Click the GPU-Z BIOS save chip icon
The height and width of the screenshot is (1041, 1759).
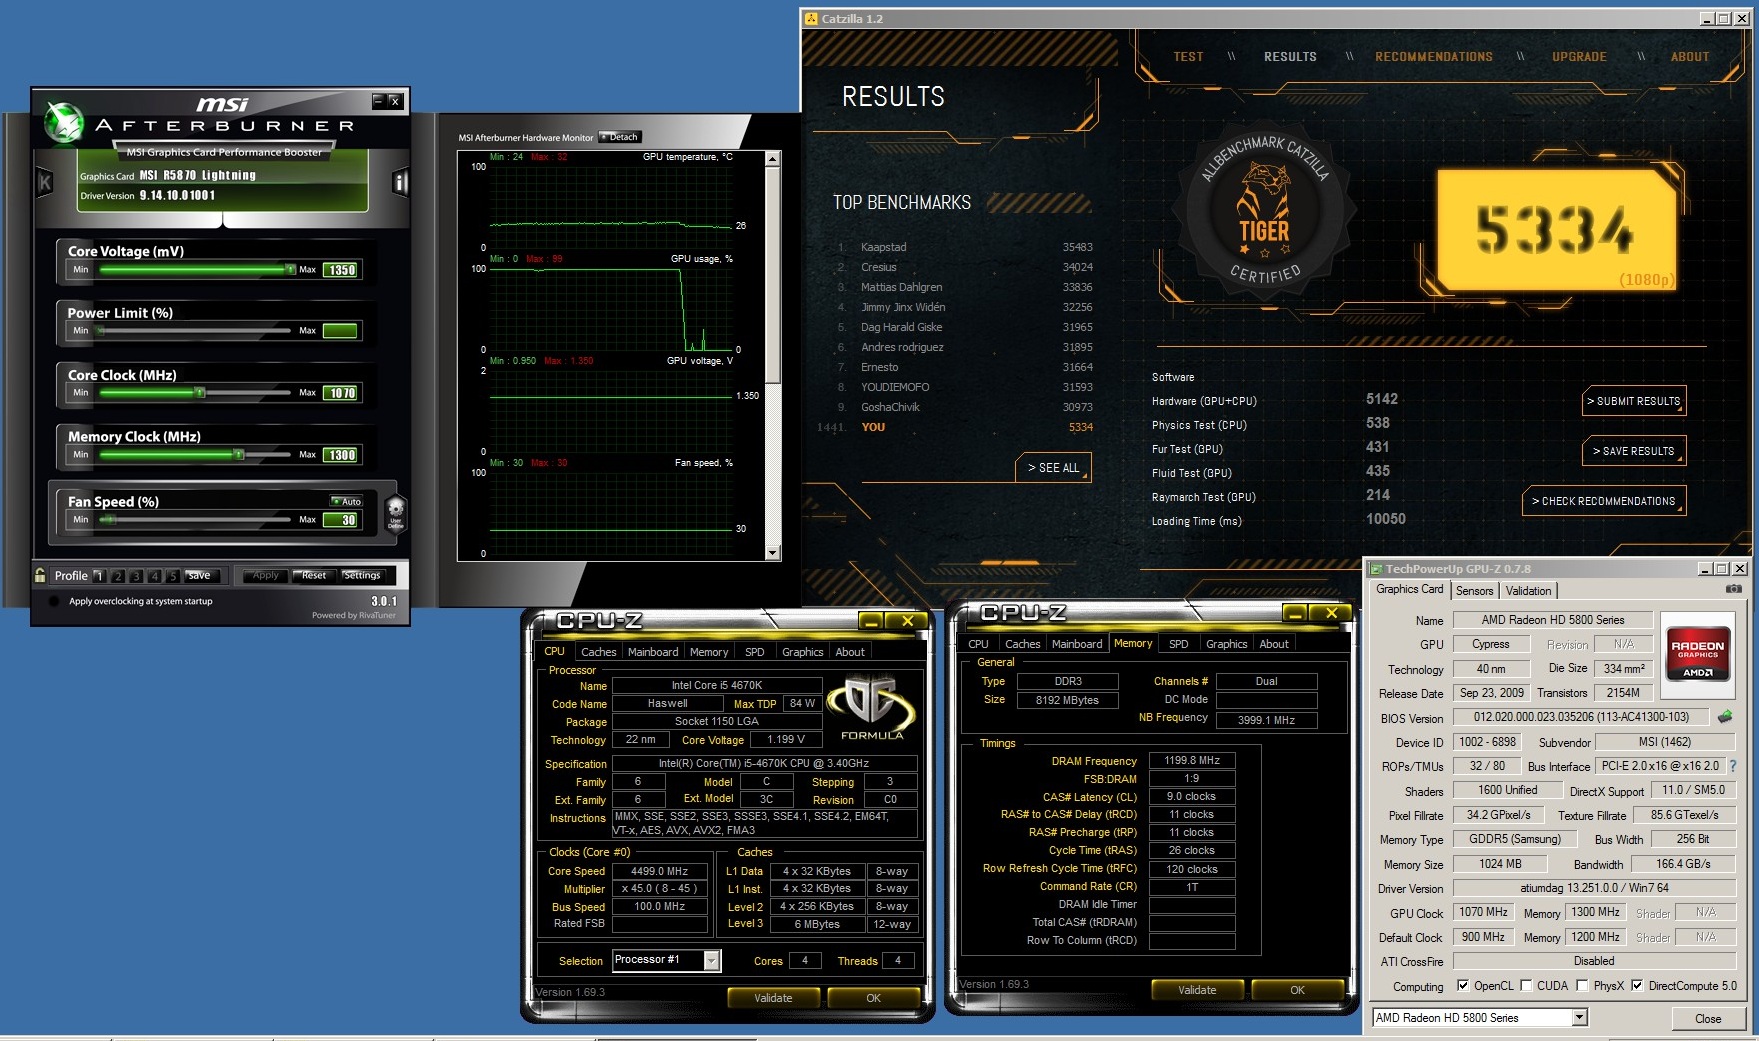click(x=1725, y=717)
